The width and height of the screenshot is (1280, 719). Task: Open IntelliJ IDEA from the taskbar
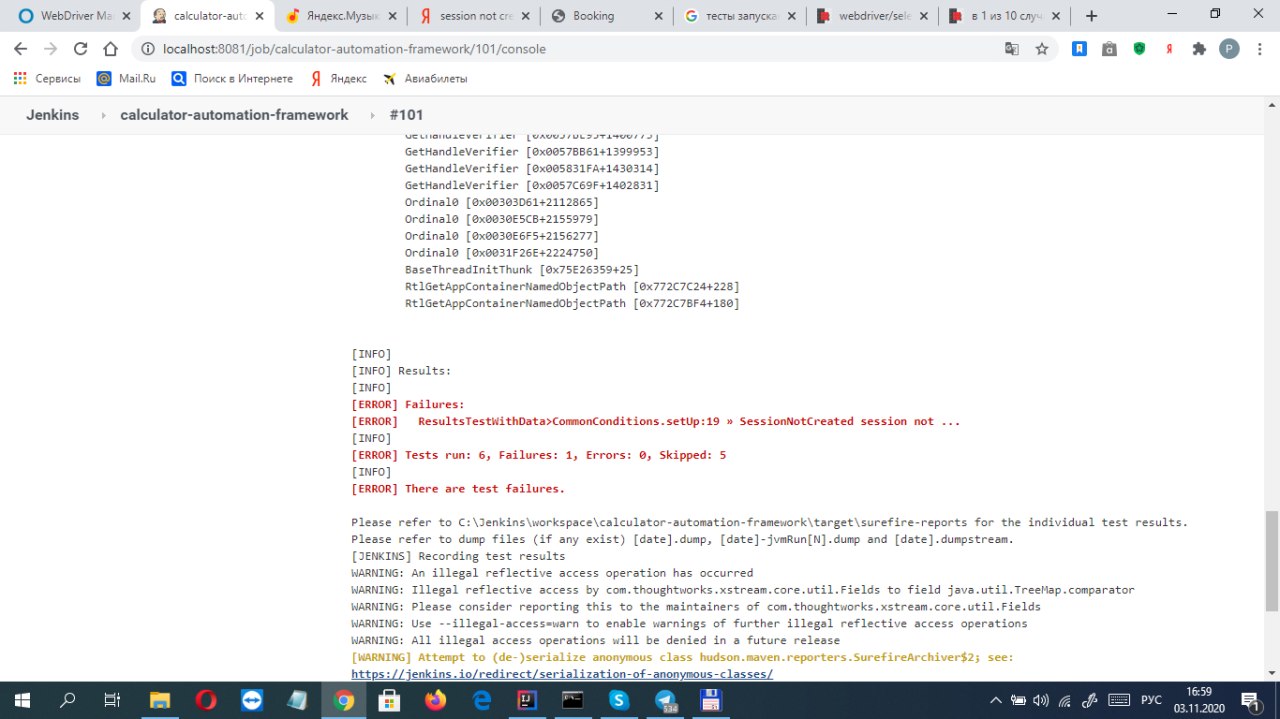[527, 701]
